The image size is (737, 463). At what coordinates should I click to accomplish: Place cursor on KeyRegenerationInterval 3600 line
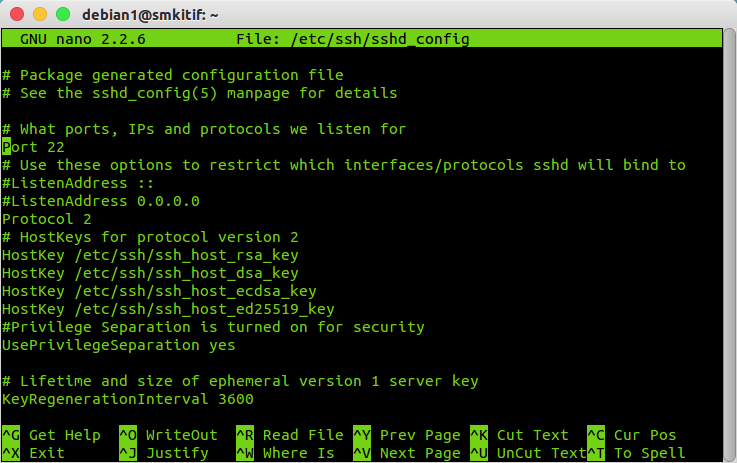click(x=128, y=399)
